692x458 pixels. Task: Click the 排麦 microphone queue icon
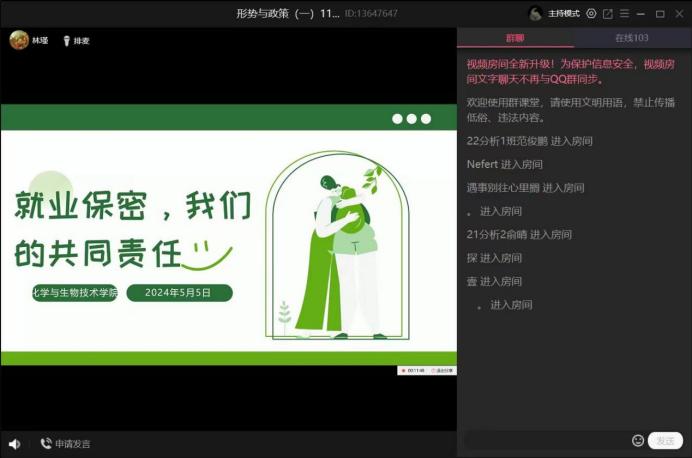point(67,41)
